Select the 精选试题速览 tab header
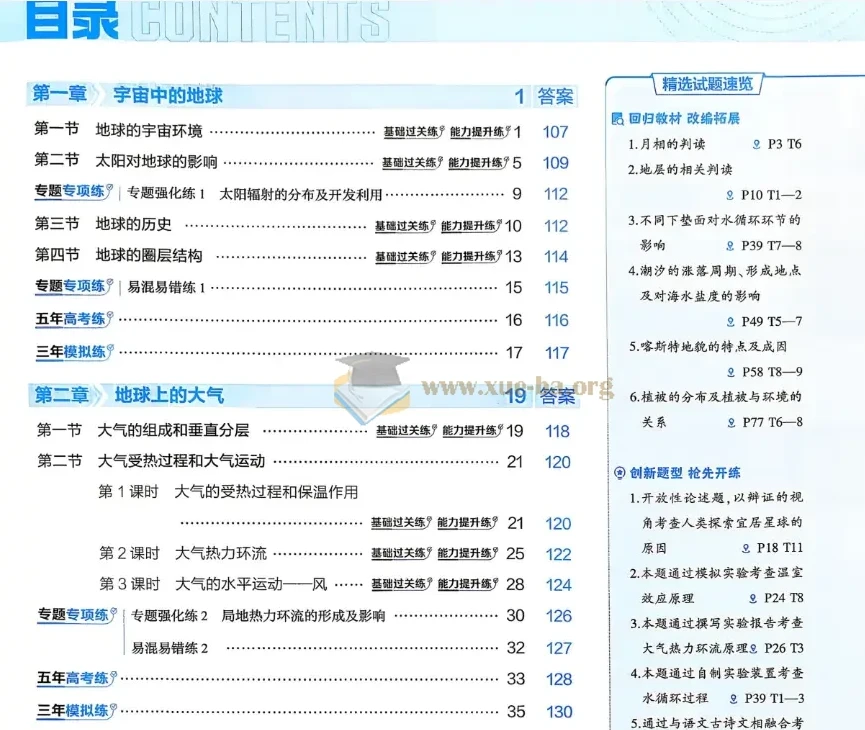 click(x=707, y=84)
